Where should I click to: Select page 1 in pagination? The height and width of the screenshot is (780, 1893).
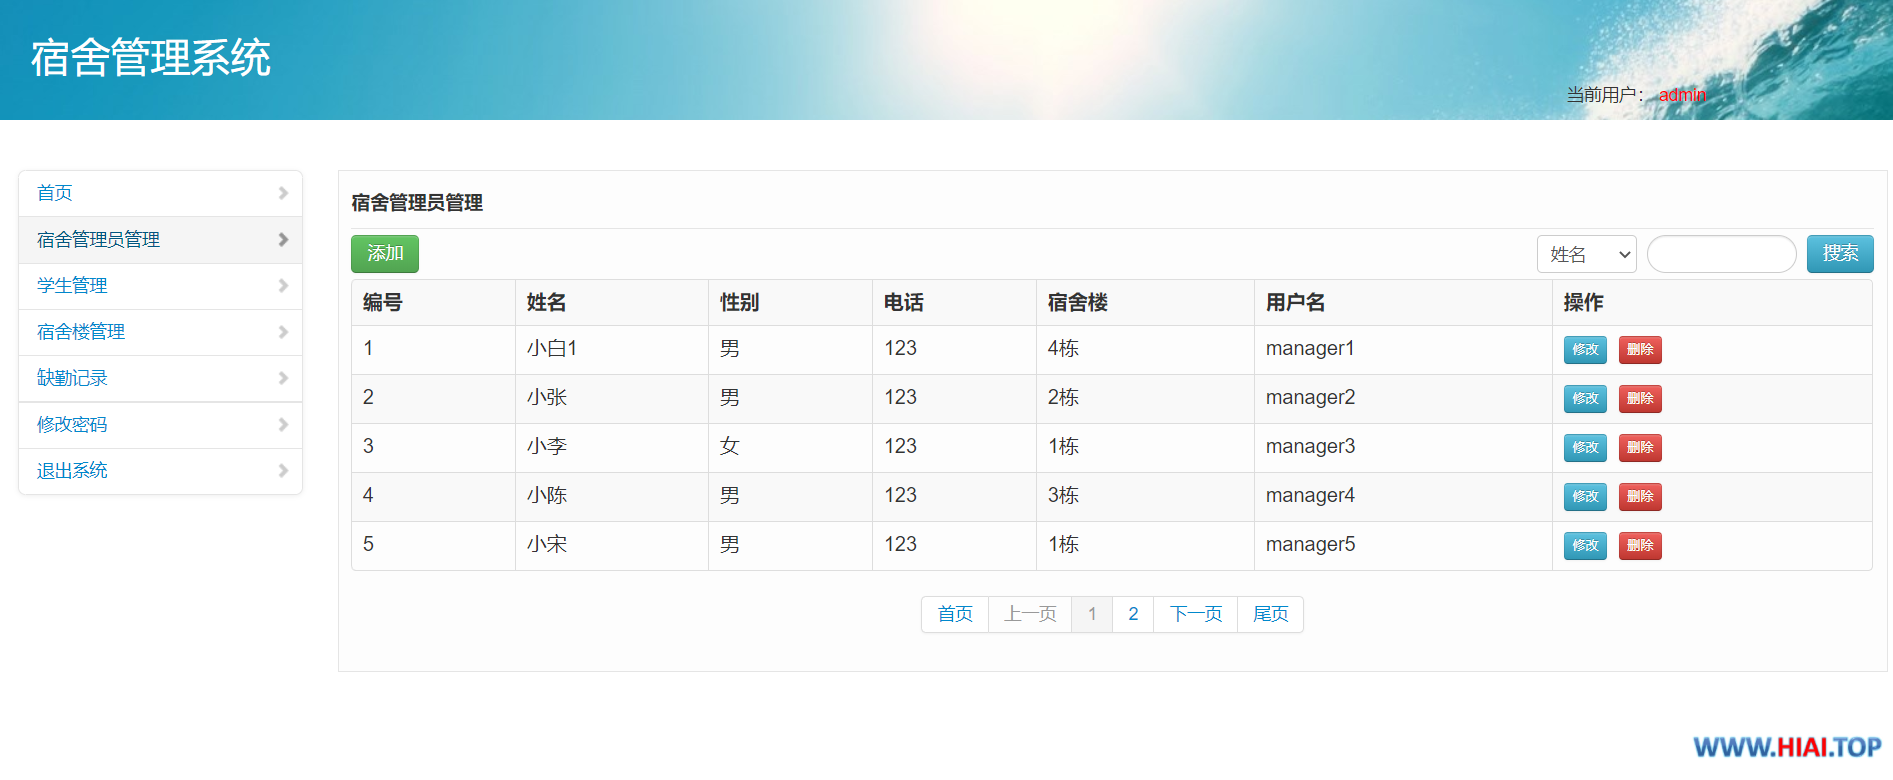click(x=1092, y=614)
